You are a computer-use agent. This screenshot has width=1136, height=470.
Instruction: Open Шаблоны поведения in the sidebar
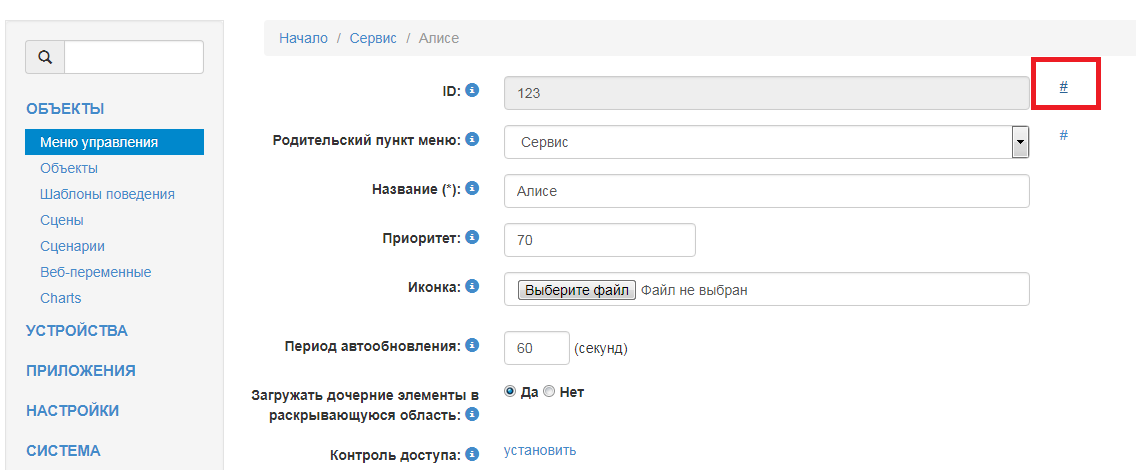pos(107,194)
